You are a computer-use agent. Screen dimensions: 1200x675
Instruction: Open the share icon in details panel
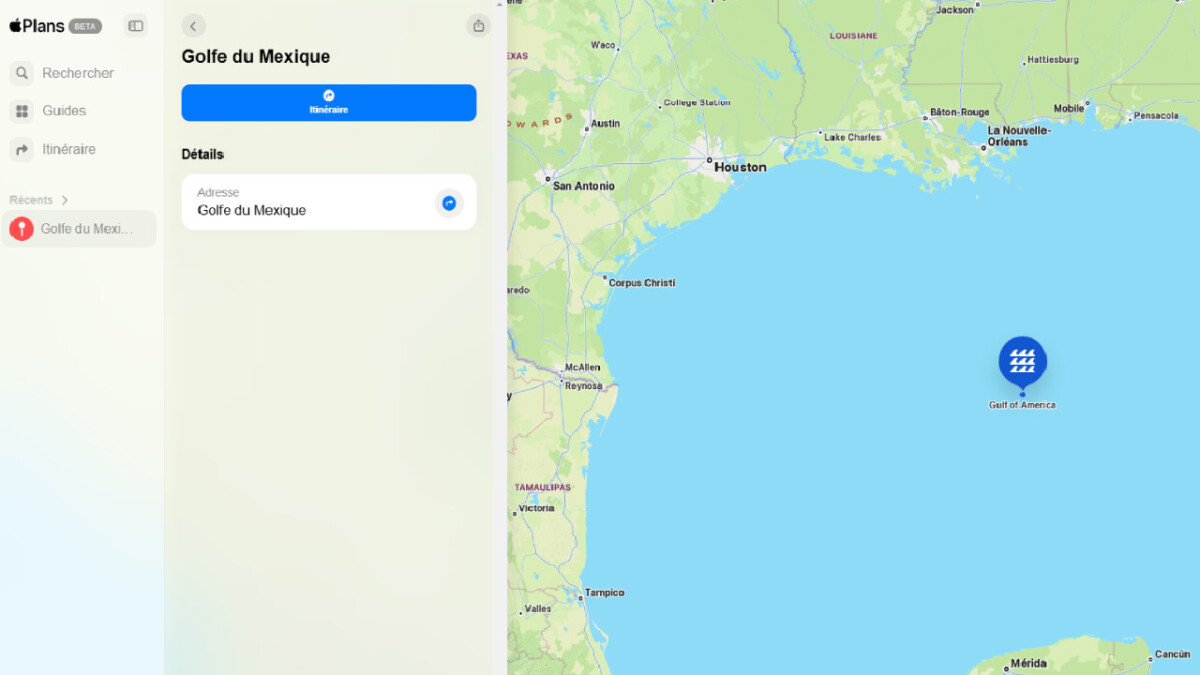pos(479,26)
